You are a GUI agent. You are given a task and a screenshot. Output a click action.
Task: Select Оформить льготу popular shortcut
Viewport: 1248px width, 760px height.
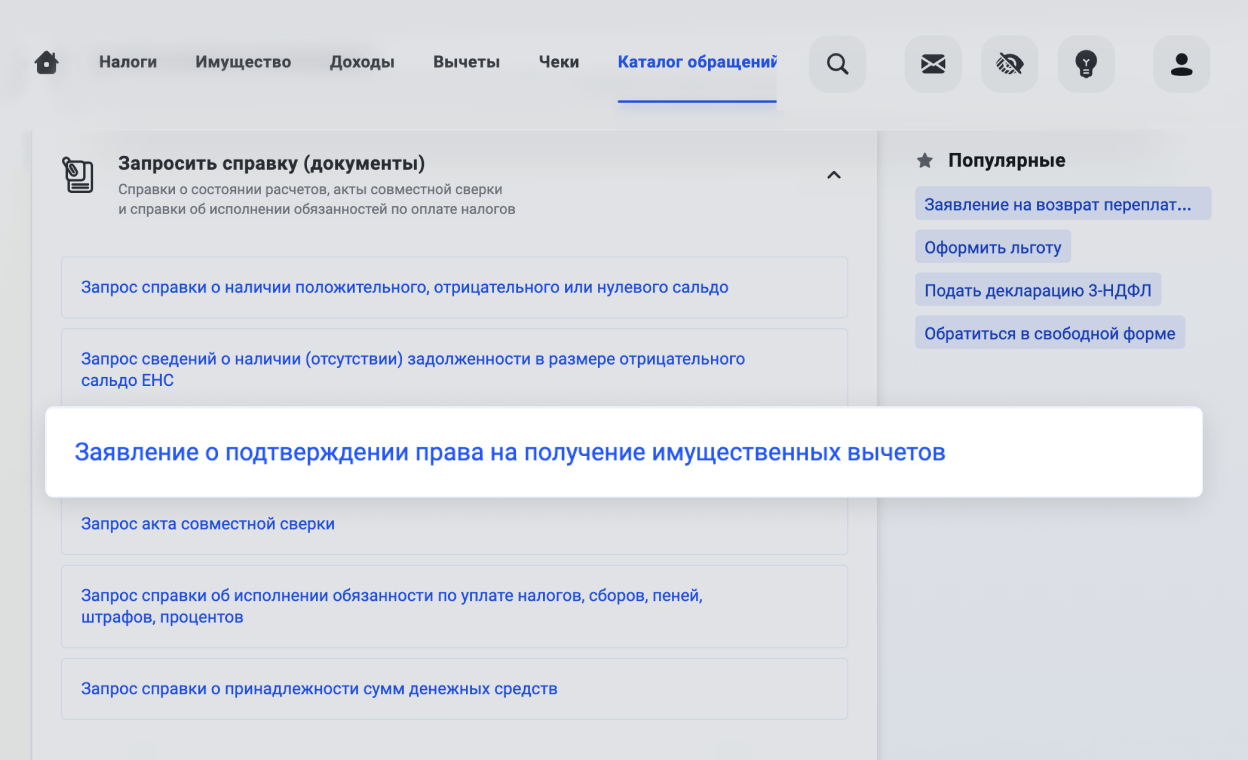(x=992, y=248)
